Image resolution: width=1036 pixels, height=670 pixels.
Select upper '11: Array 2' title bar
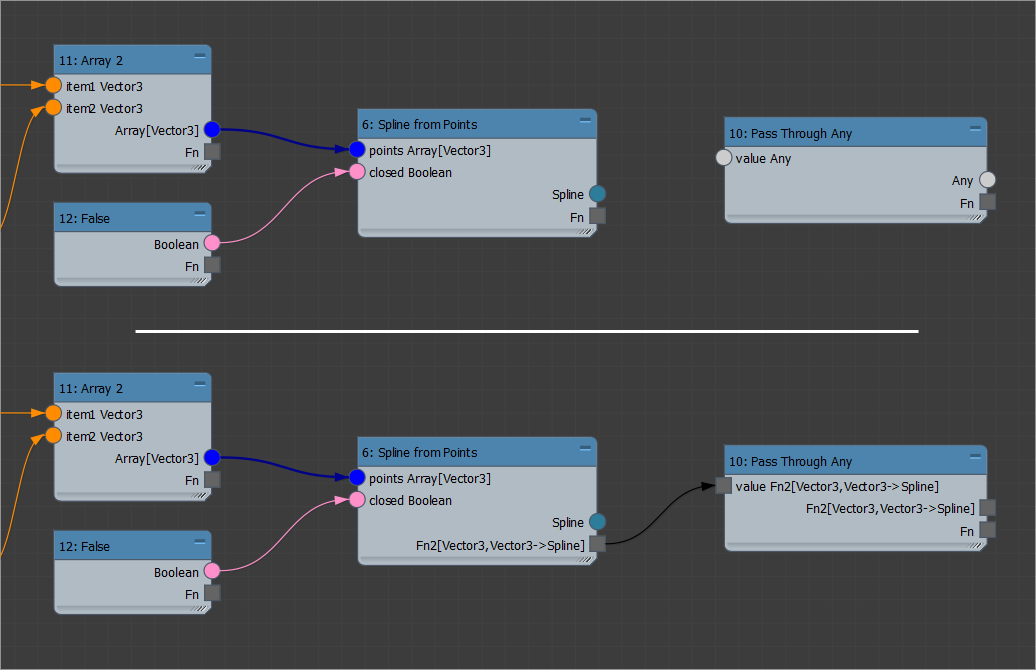click(x=132, y=60)
